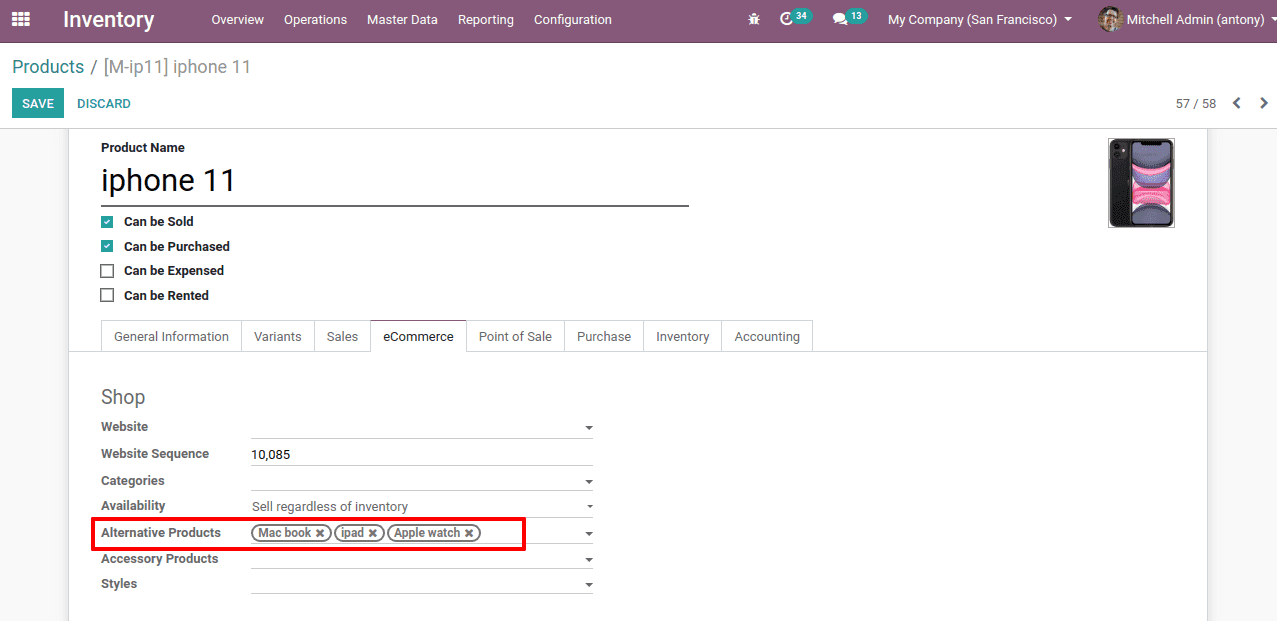Go to previous record arrow
Image resolution: width=1277 pixels, height=621 pixels.
click(1237, 103)
